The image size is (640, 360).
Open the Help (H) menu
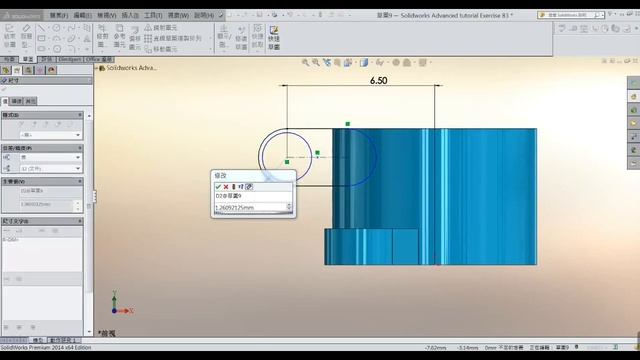point(204,16)
